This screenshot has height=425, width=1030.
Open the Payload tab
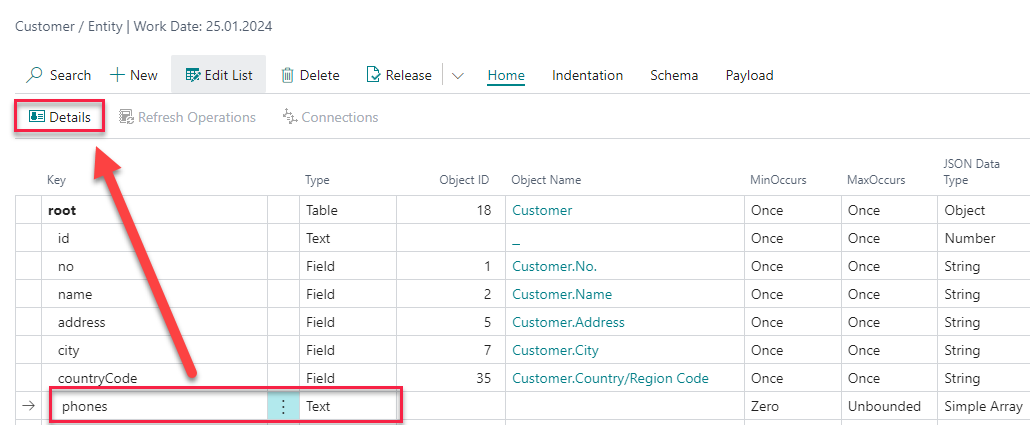coord(749,75)
